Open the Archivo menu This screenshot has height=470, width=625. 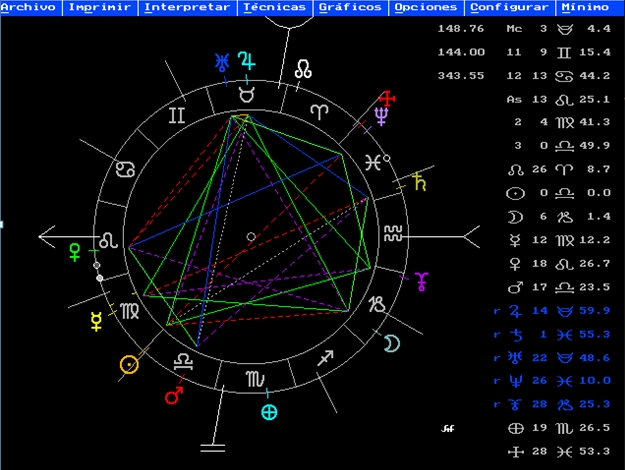(x=29, y=7)
